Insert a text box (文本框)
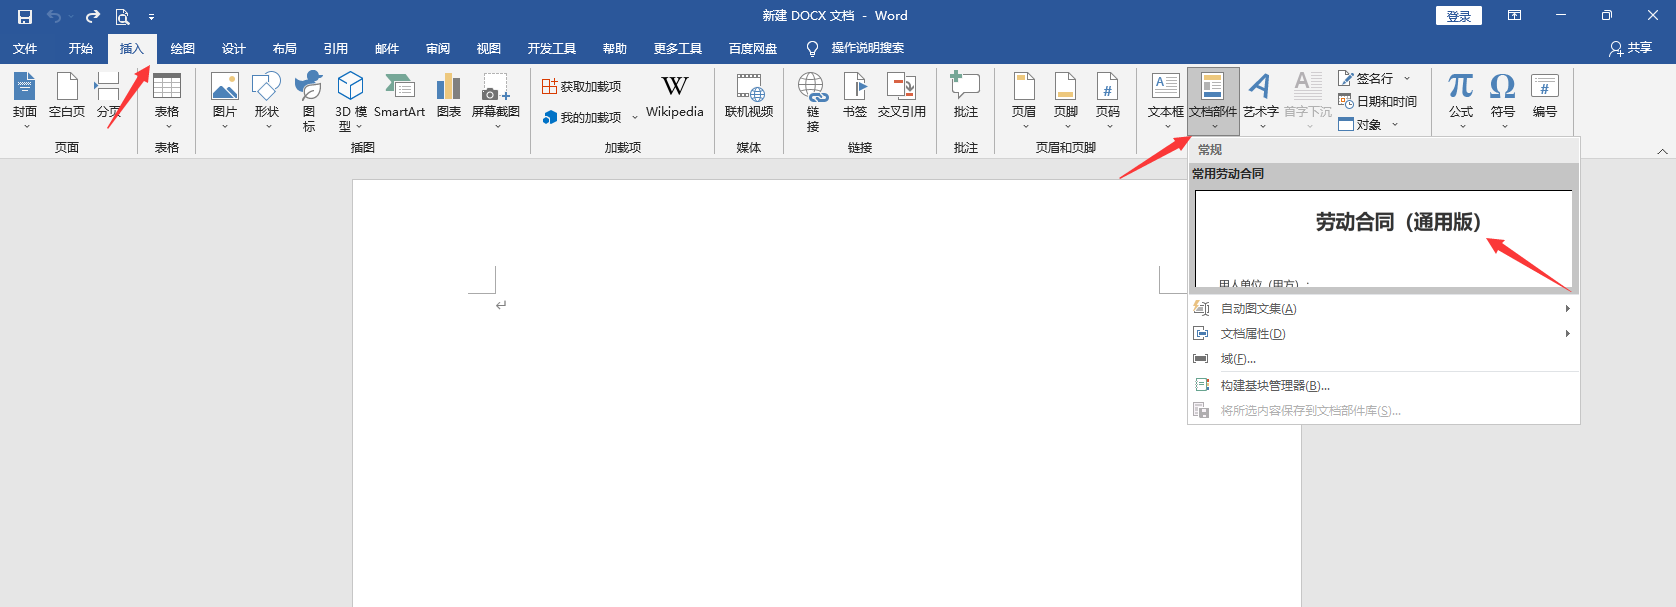Viewport: 1676px width, 607px height. (1166, 100)
